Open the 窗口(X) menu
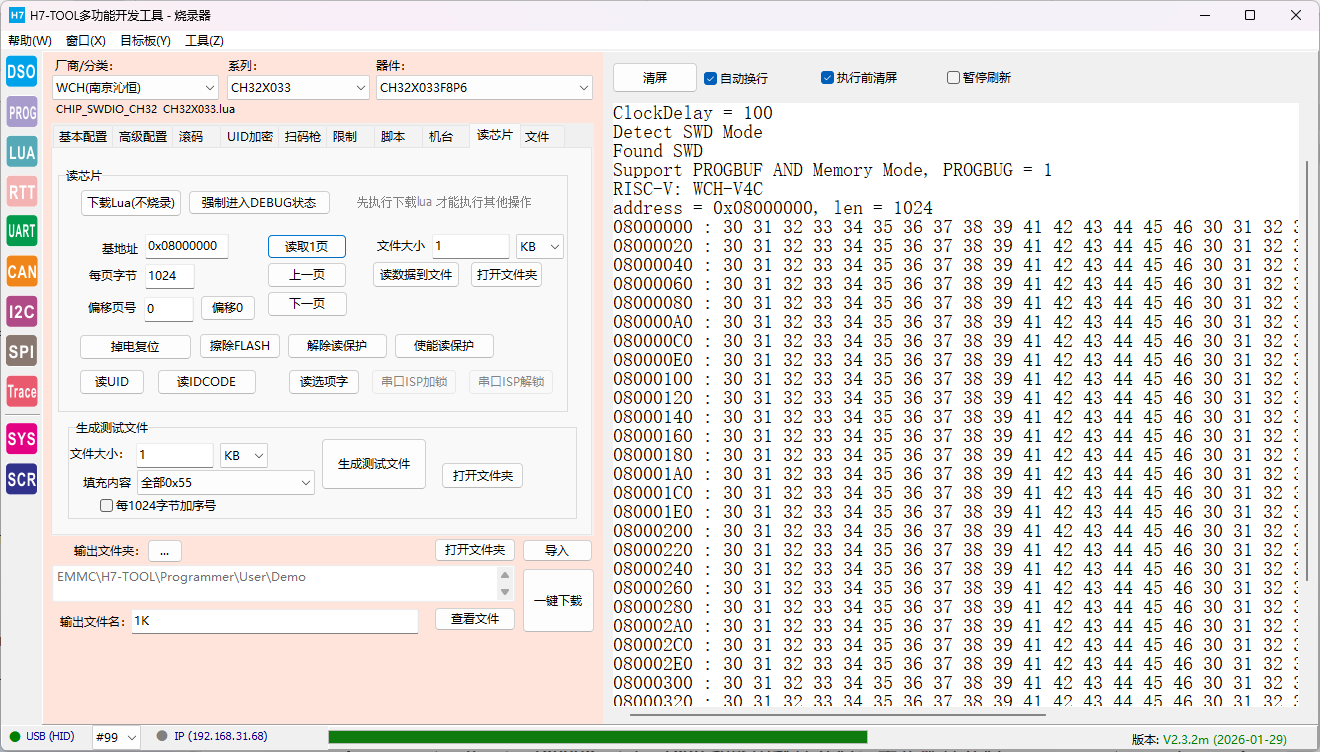This screenshot has width=1320, height=752. [x=86, y=41]
